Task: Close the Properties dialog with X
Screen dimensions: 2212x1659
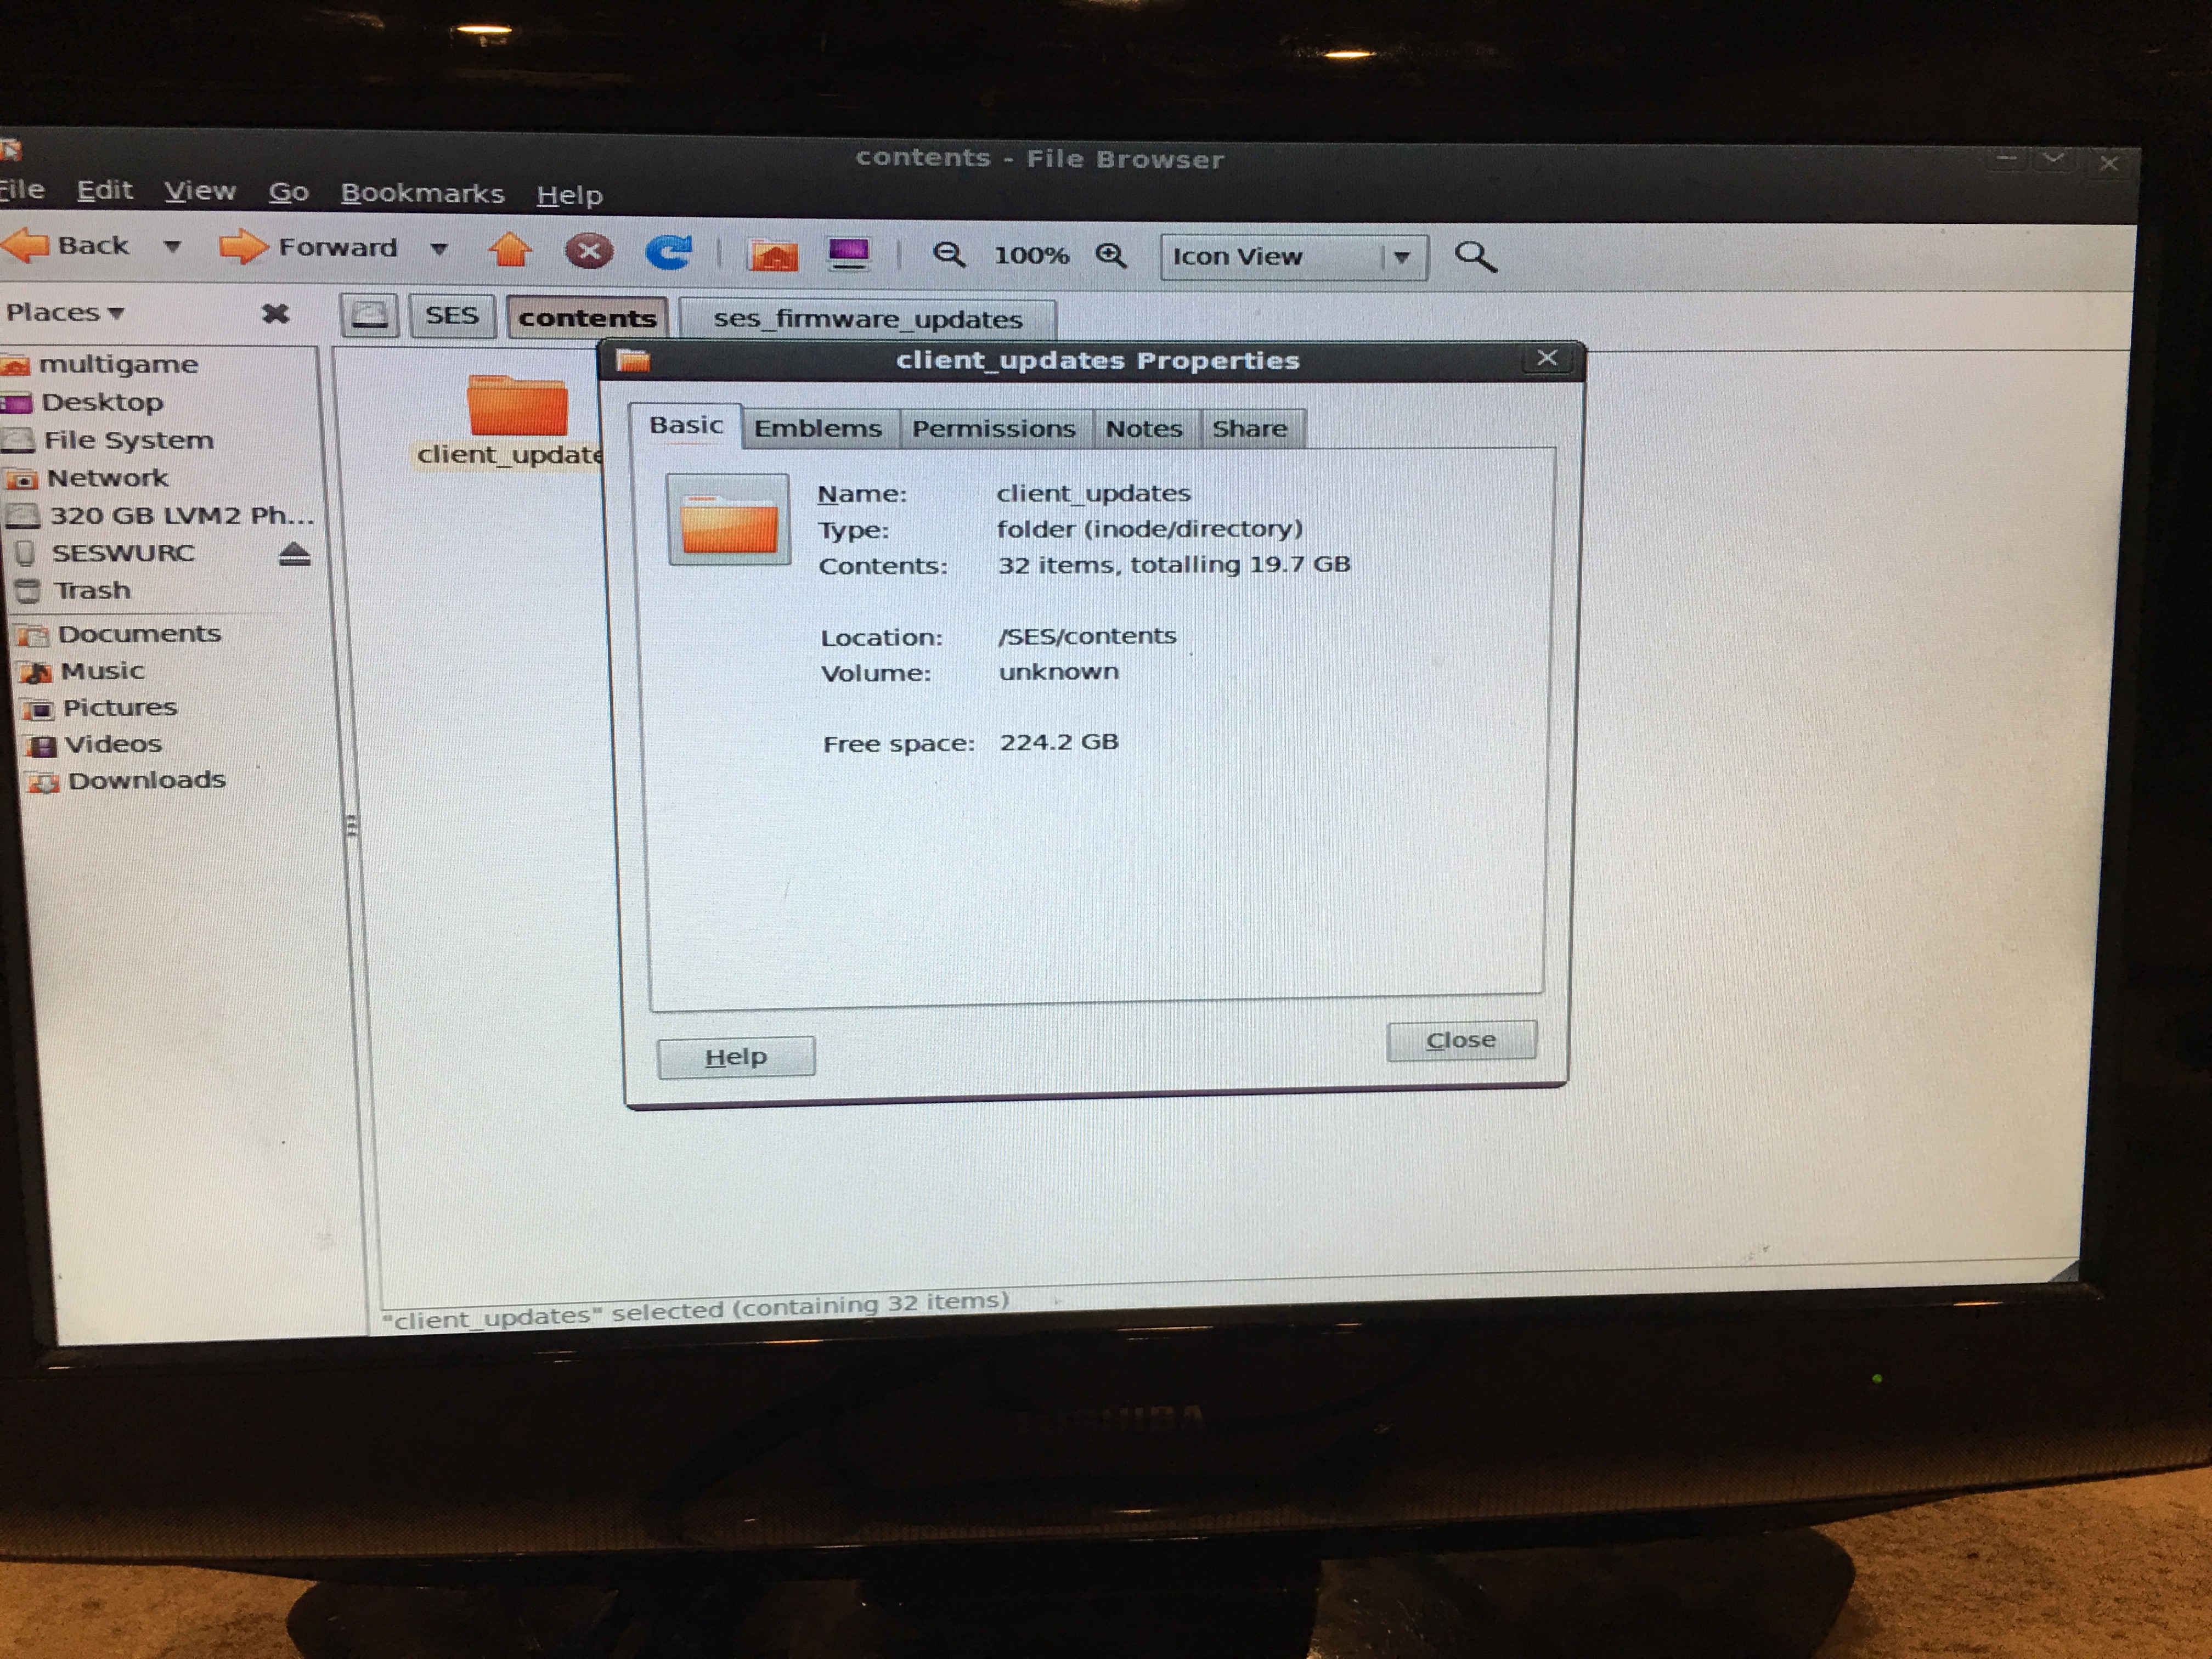Action: coord(1547,358)
